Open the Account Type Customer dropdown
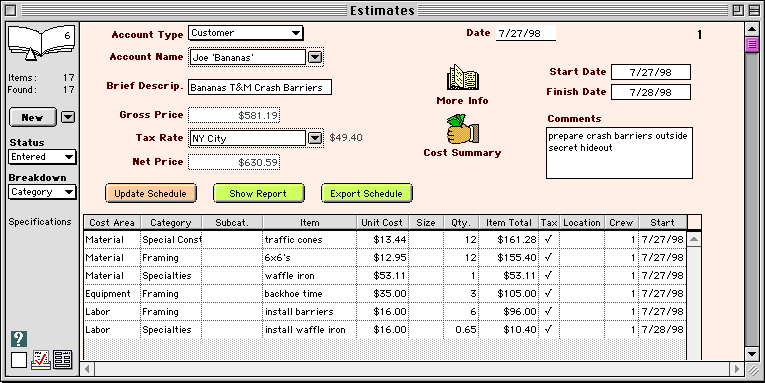765x383 pixels. [245, 33]
